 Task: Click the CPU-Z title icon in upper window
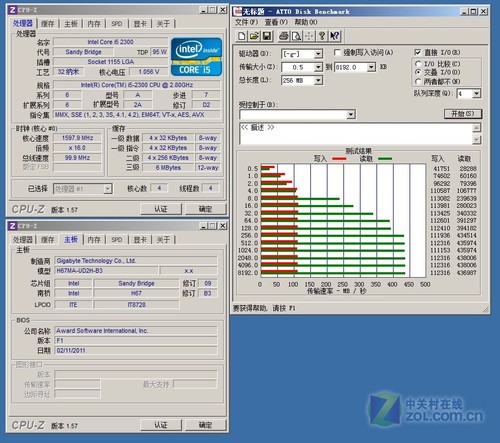(x=13, y=10)
